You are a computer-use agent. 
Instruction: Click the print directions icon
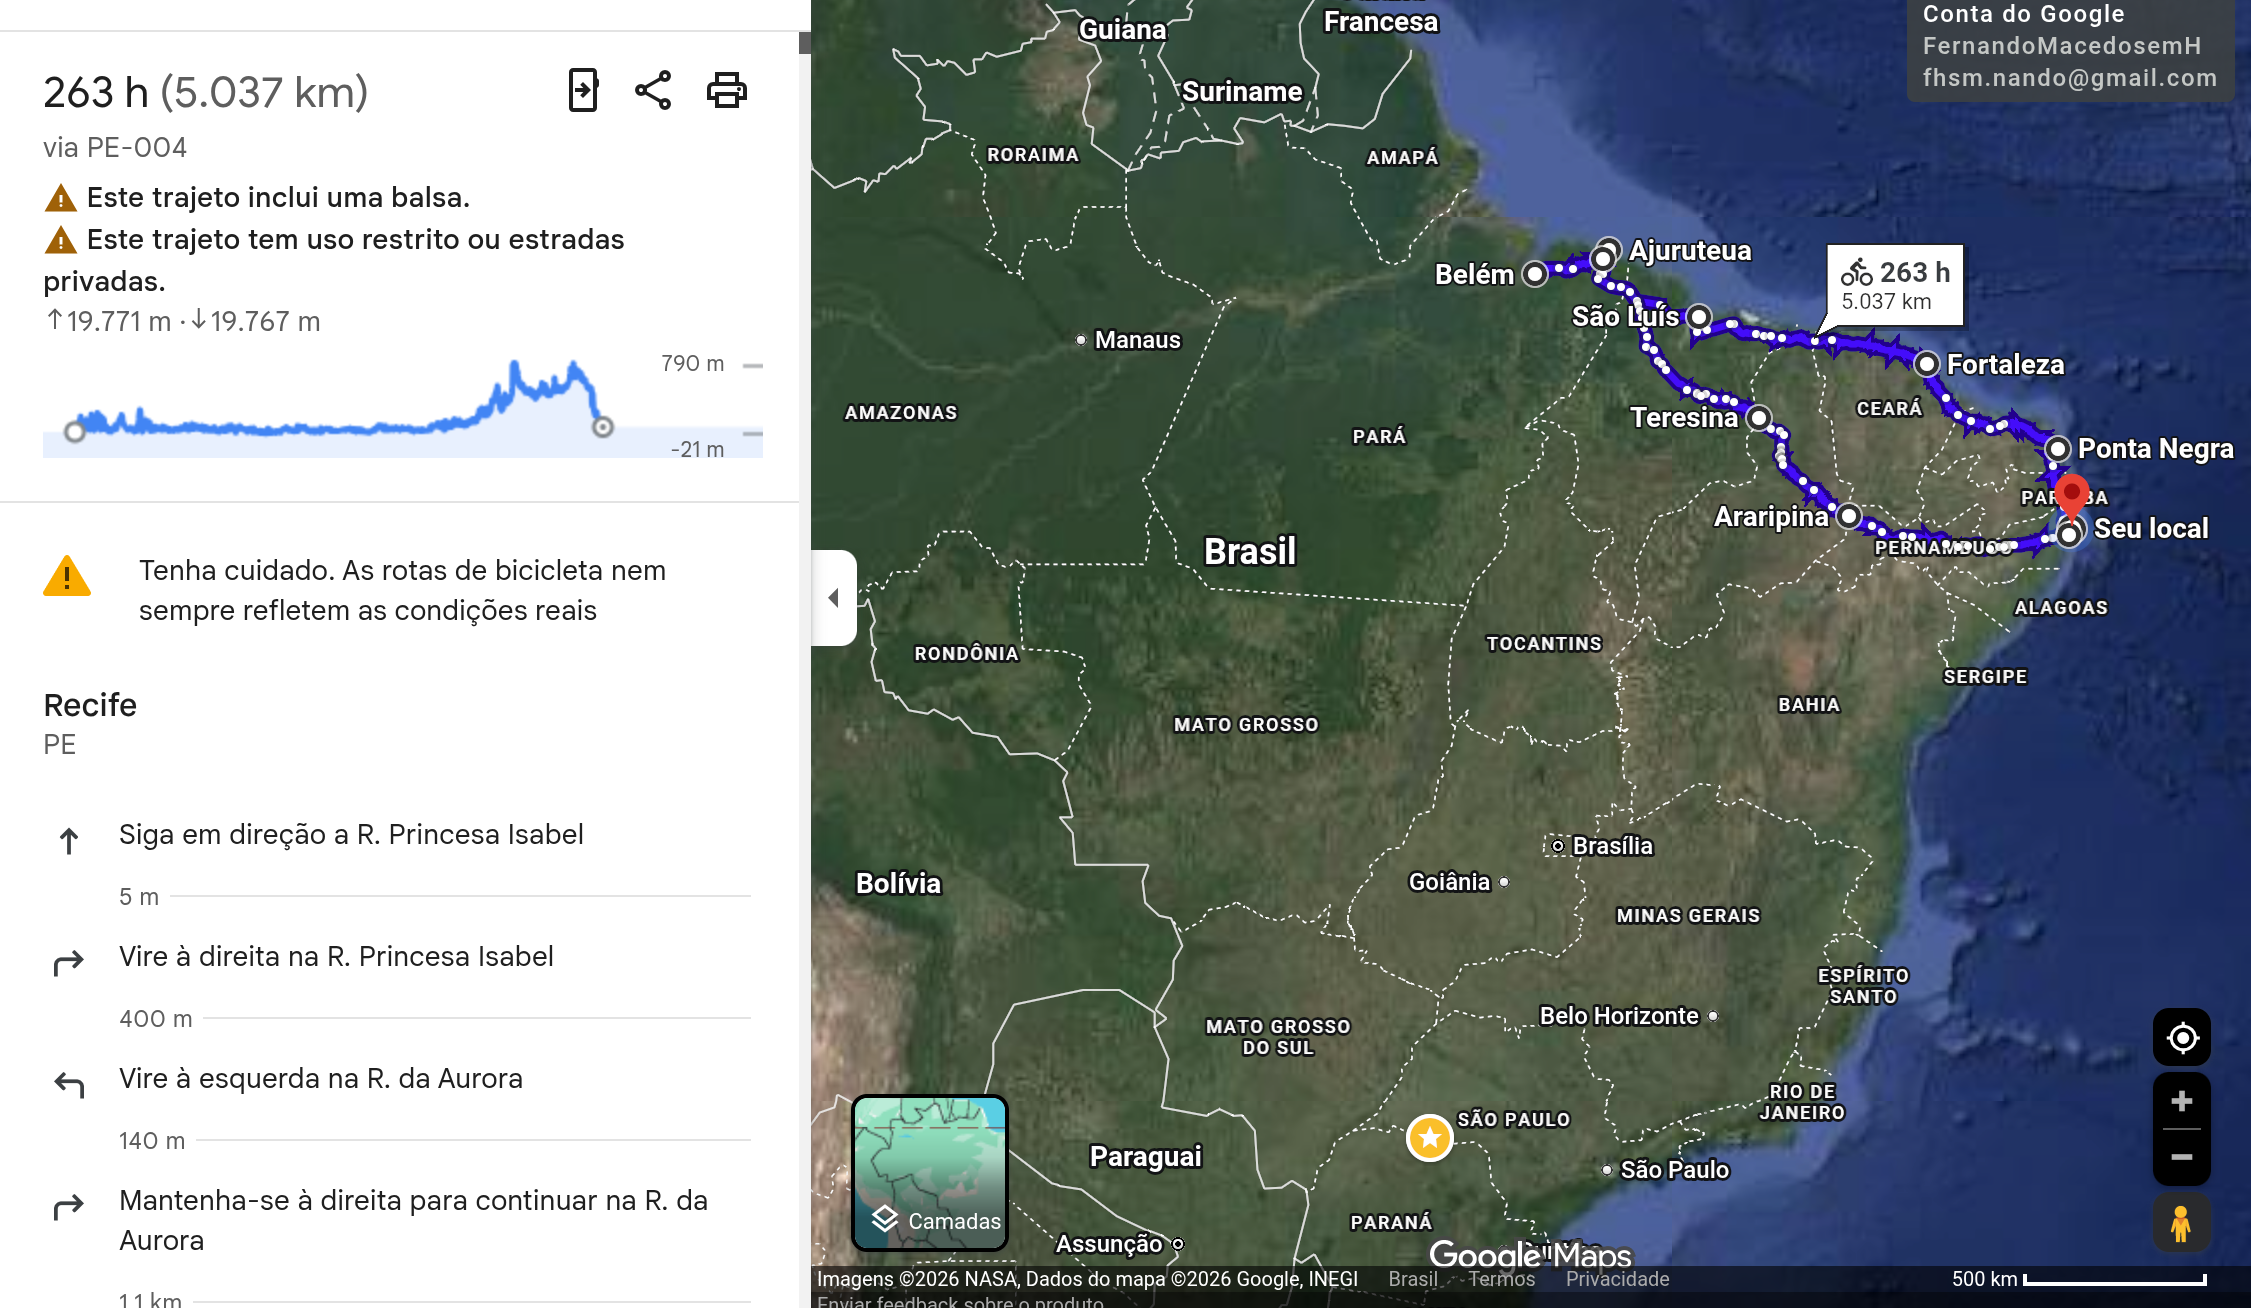[x=726, y=91]
